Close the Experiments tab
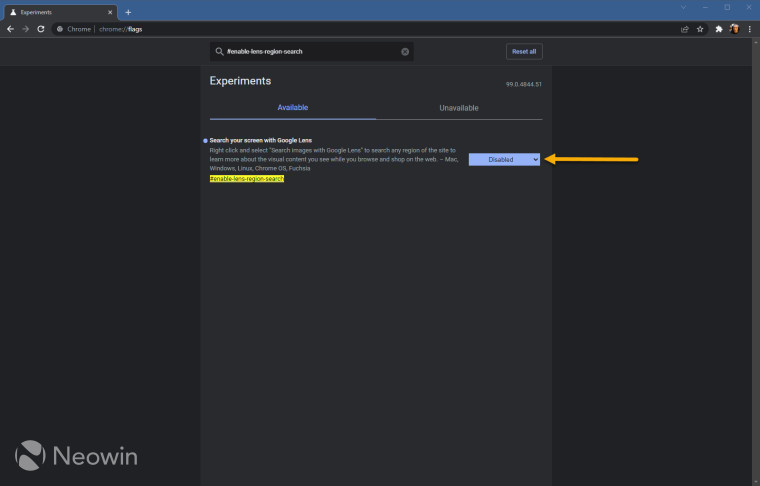This screenshot has height=486, width=760. 110,13
